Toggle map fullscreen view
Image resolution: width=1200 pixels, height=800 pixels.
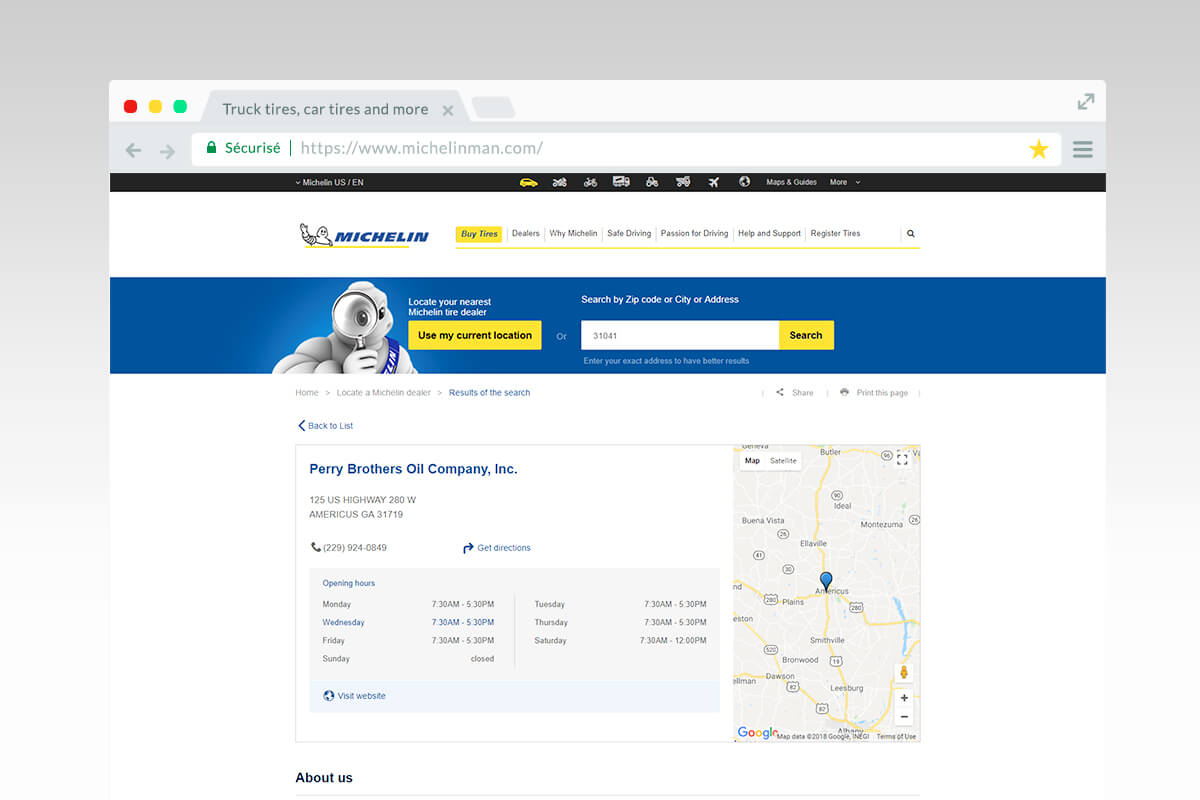click(x=902, y=459)
